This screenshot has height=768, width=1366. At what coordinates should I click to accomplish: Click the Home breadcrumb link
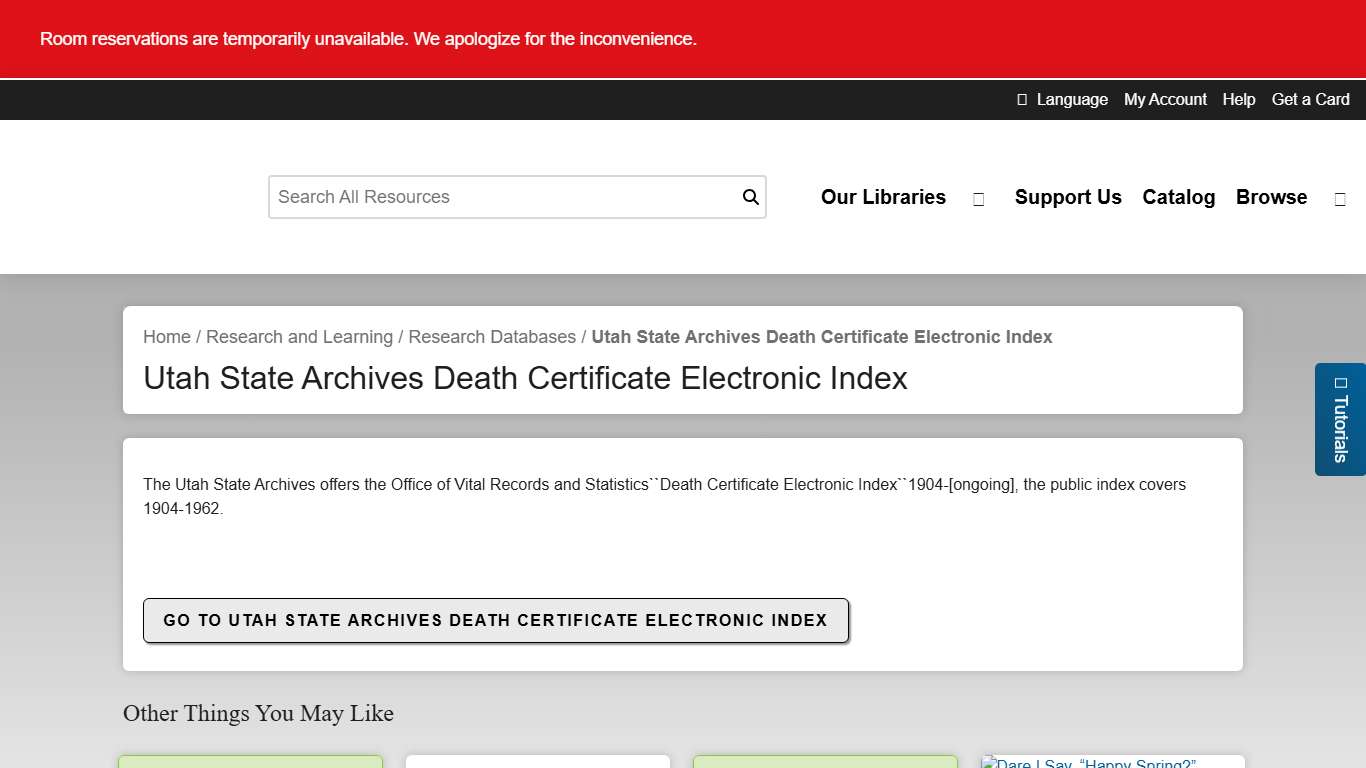click(x=166, y=337)
